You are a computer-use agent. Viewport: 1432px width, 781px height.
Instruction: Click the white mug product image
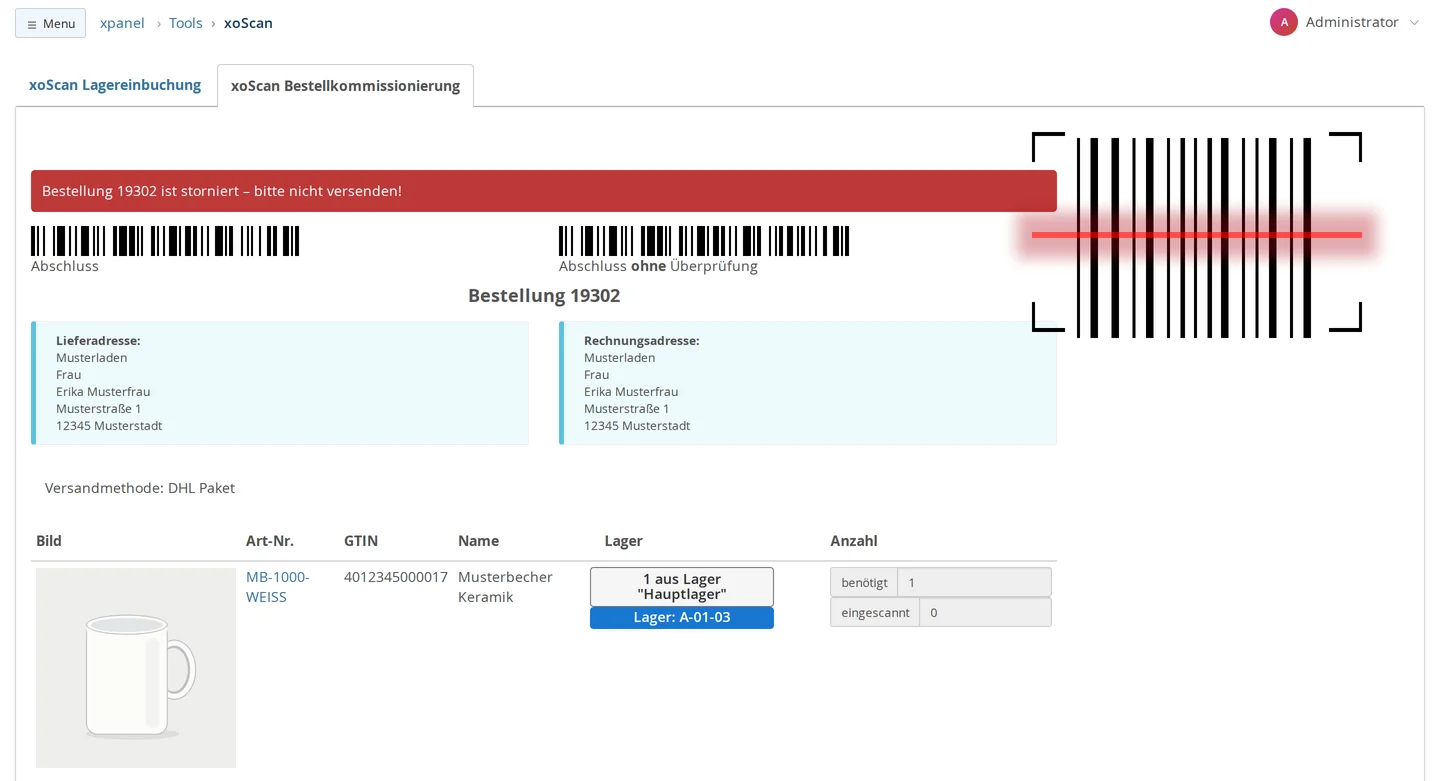[x=136, y=668]
